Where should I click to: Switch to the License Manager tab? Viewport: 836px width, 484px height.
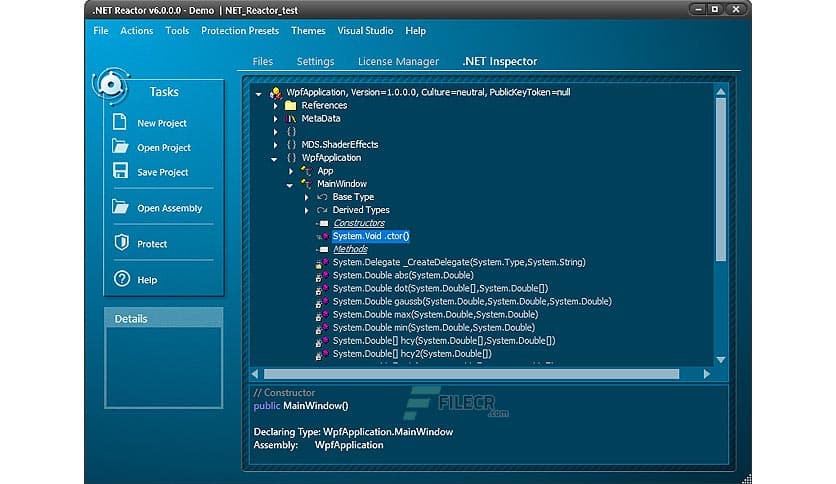tap(398, 62)
